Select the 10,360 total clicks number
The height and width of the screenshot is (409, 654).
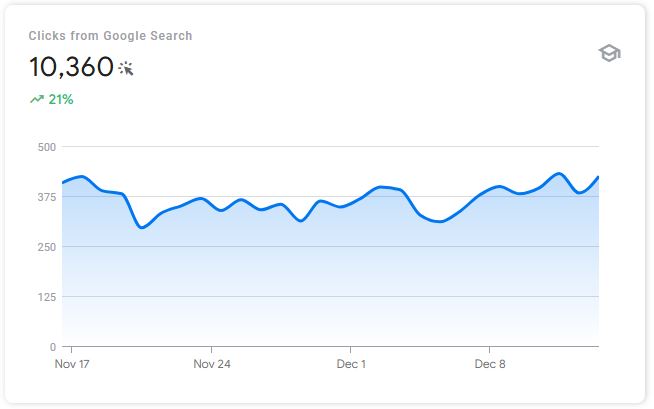coord(70,67)
